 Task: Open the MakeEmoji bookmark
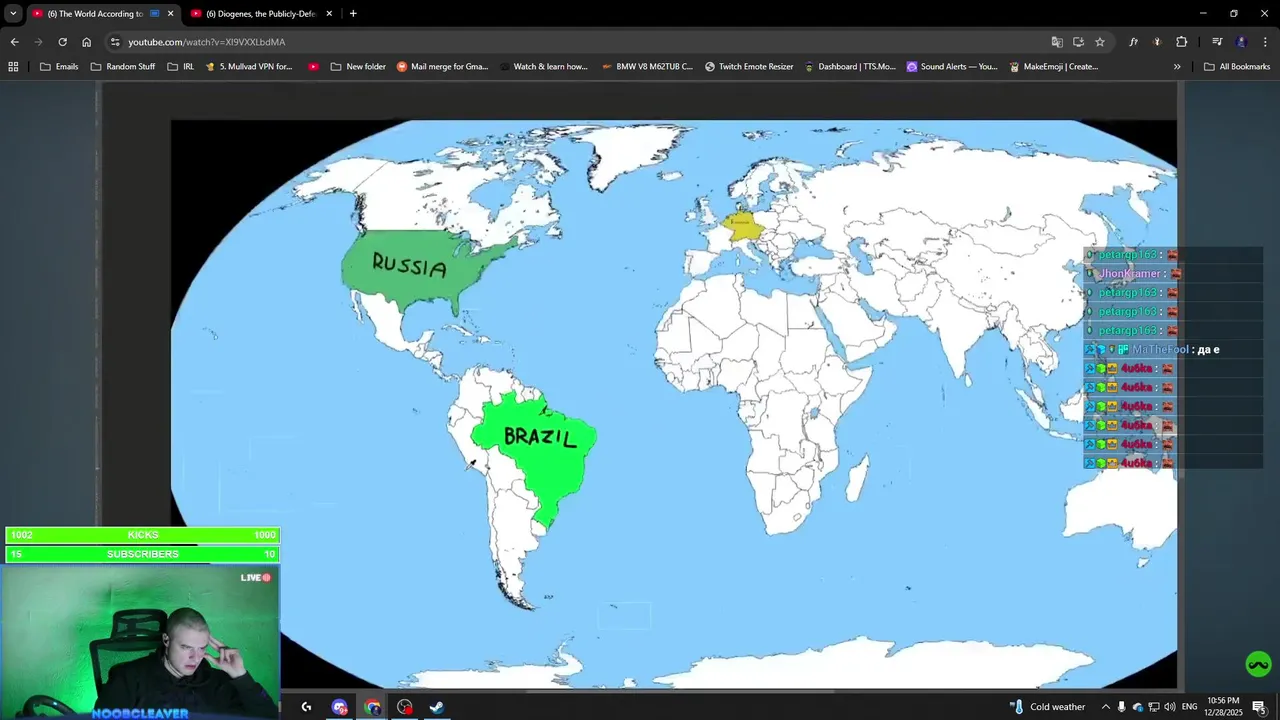click(x=1053, y=67)
